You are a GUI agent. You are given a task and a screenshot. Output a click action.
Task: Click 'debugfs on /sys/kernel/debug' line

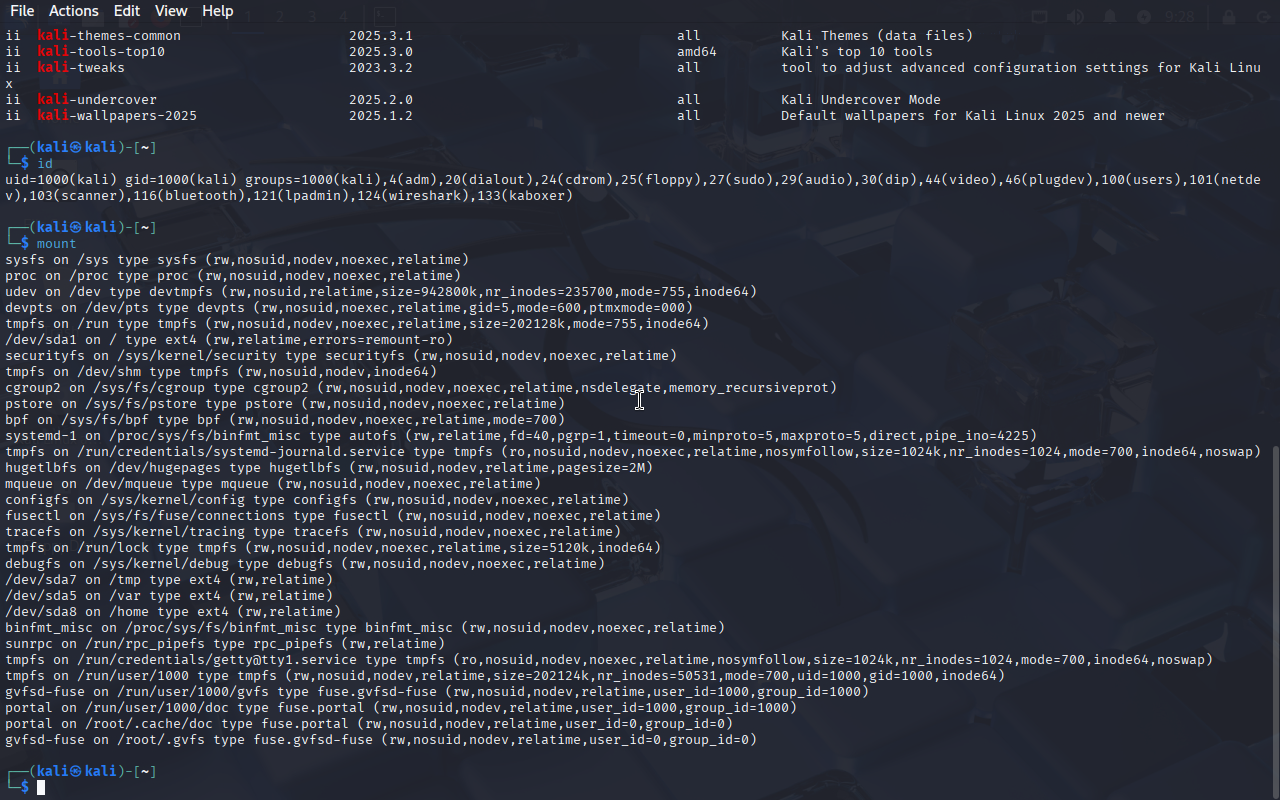click(x=305, y=564)
